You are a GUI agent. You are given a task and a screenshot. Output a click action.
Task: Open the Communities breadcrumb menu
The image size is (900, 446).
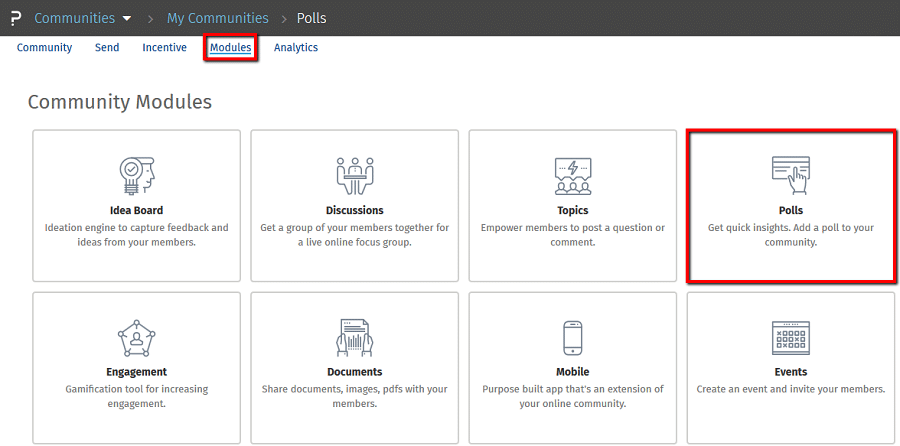pos(75,18)
